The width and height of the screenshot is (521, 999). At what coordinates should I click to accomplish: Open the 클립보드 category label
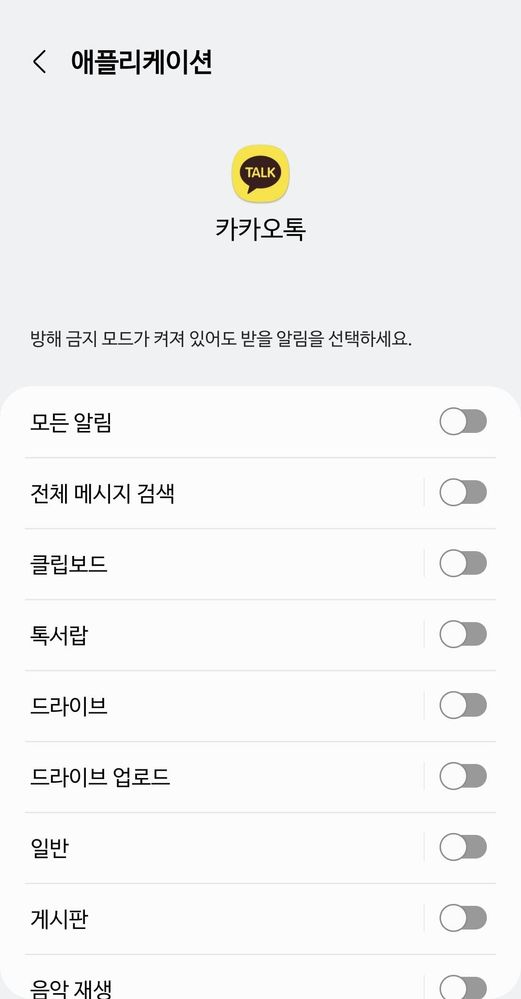(x=69, y=564)
